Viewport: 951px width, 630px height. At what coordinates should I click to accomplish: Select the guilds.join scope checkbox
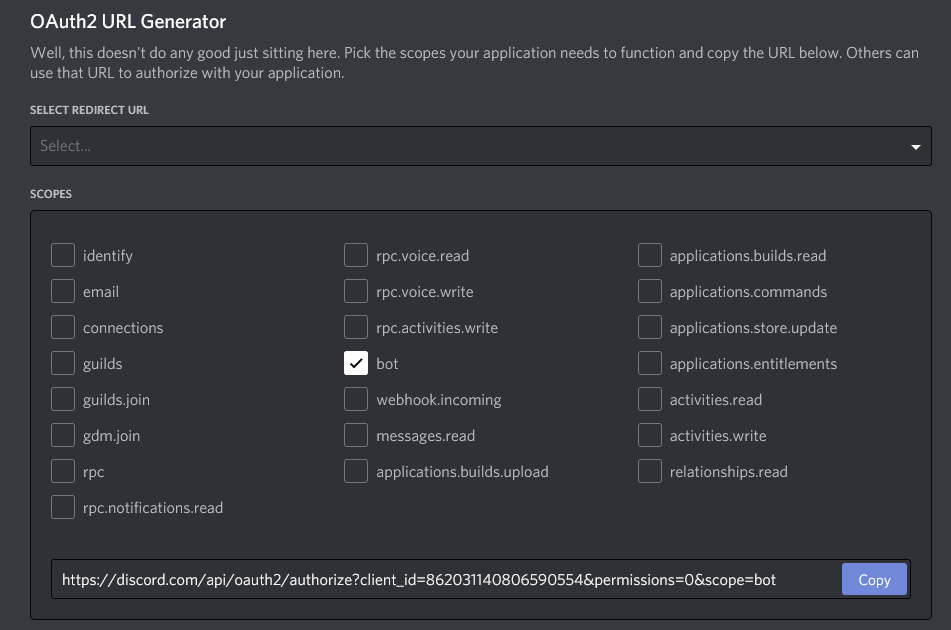pos(63,400)
